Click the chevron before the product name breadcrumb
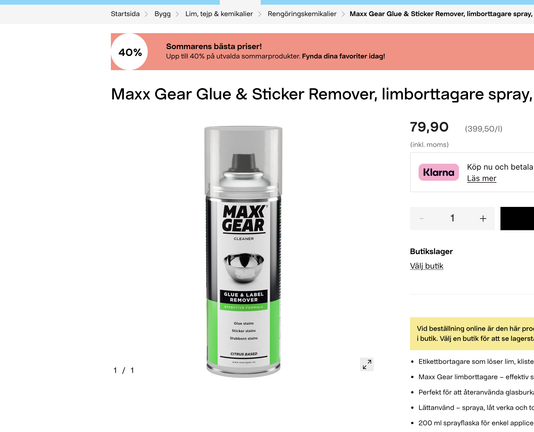The image size is (534, 432). pyautogui.click(x=343, y=14)
